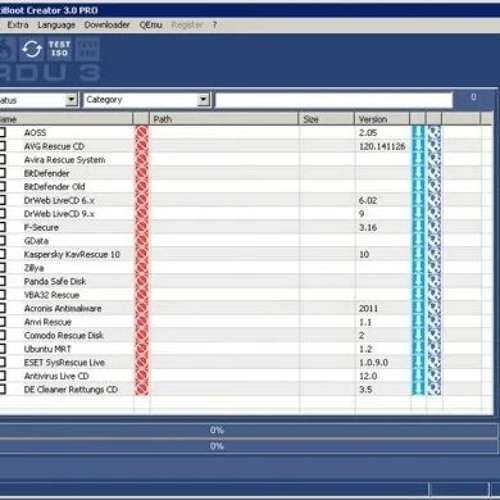Click the blue counter showing 0

473,97
